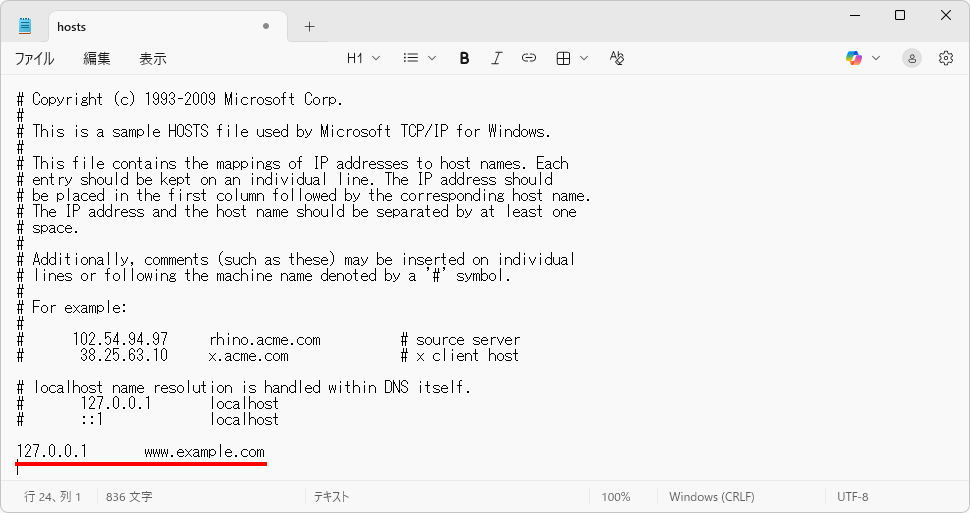970x513 pixels.
Task: Click the 行 24、列 1 status entry
Action: [52, 496]
